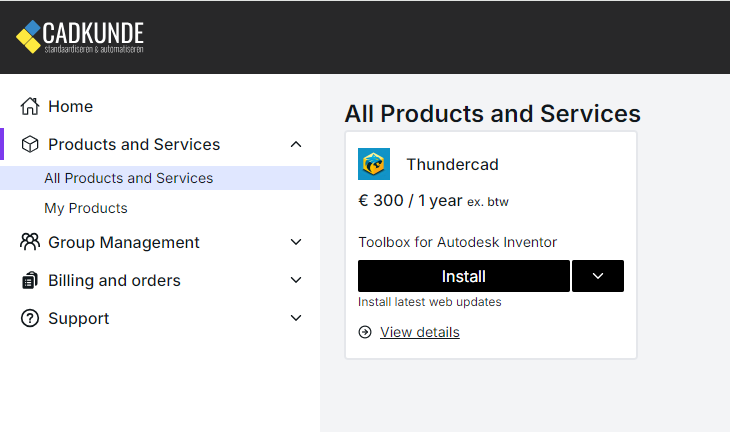Viewport: 730px width, 432px height.
Task: Expand the Billing and orders chevron
Action: pyautogui.click(x=296, y=280)
